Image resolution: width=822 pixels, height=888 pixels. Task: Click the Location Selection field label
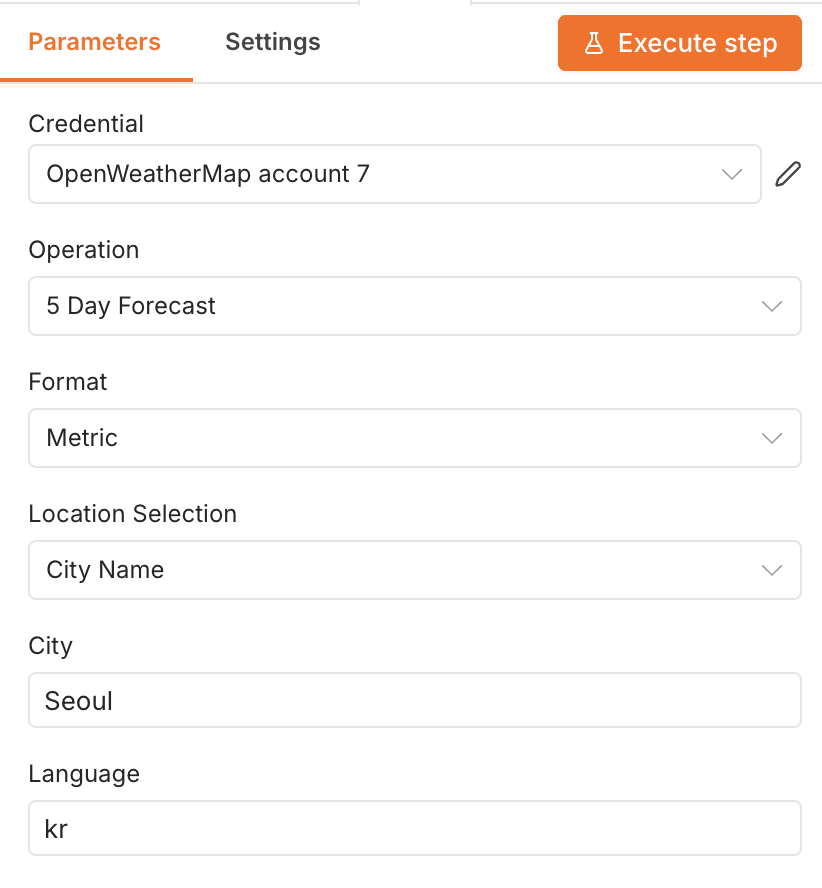point(133,514)
